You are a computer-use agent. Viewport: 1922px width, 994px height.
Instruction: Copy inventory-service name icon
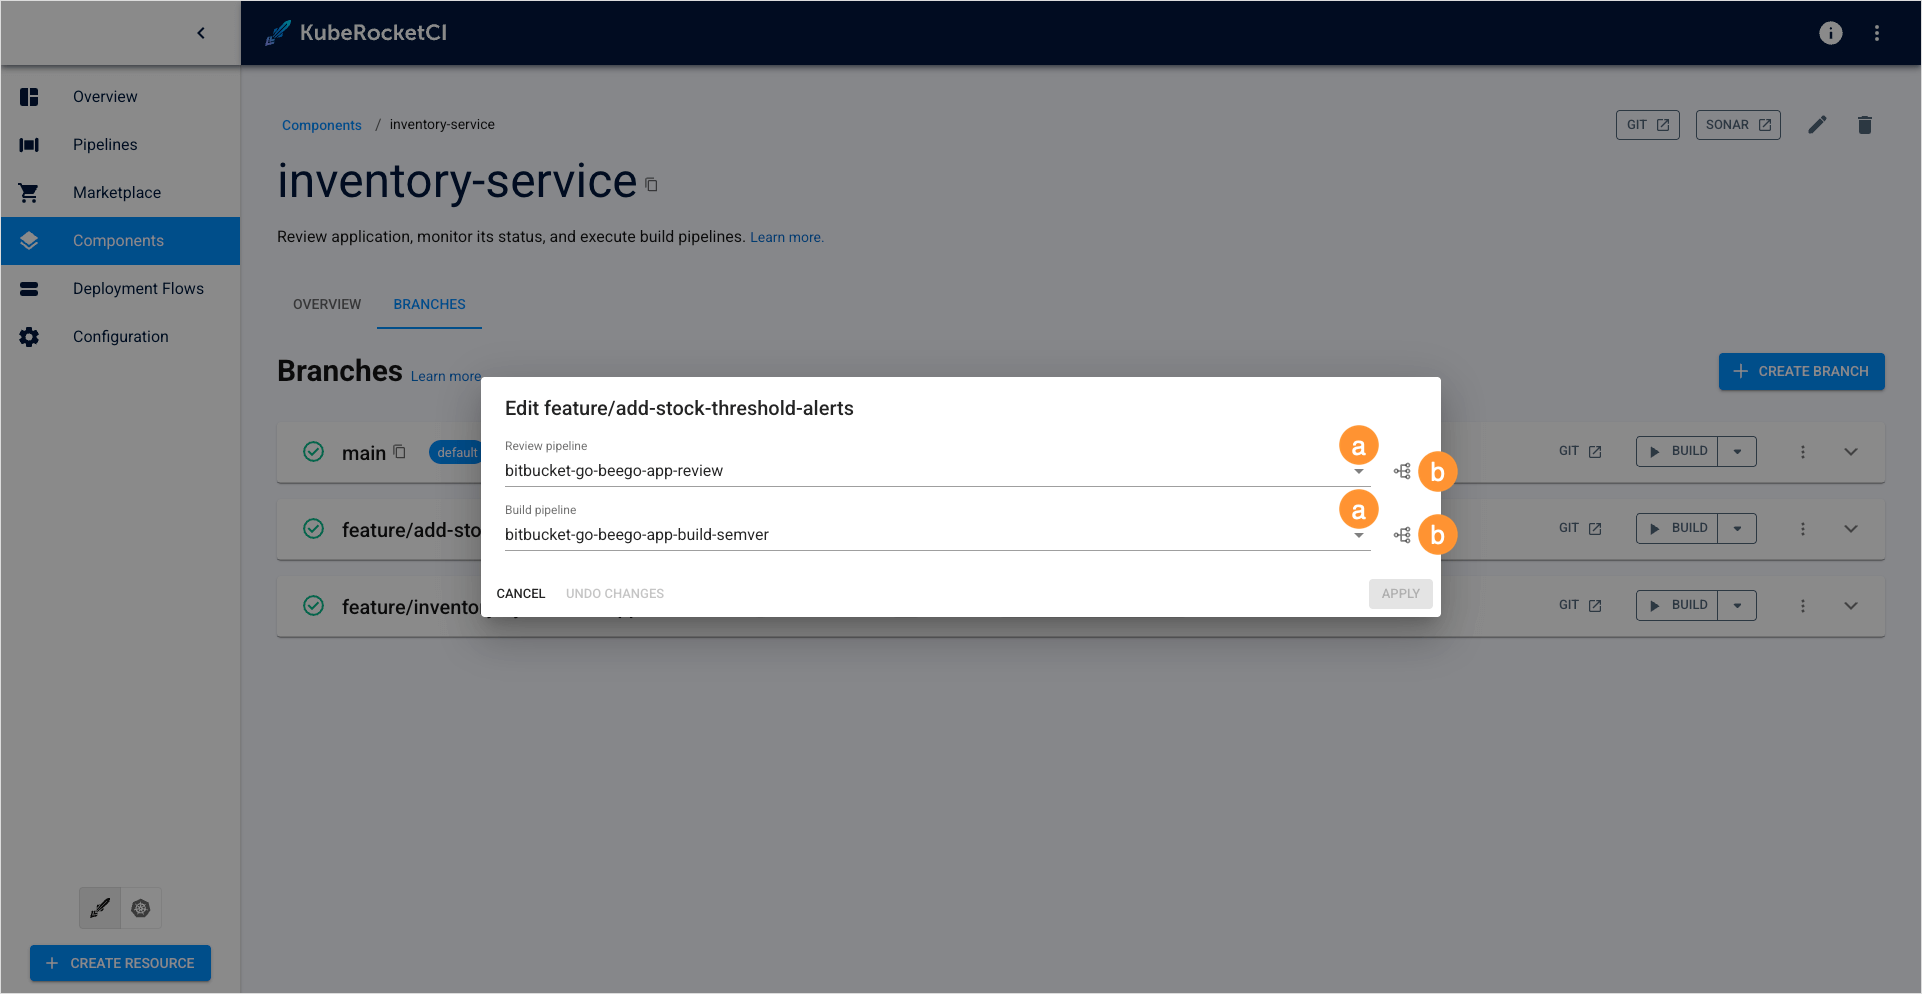(651, 185)
